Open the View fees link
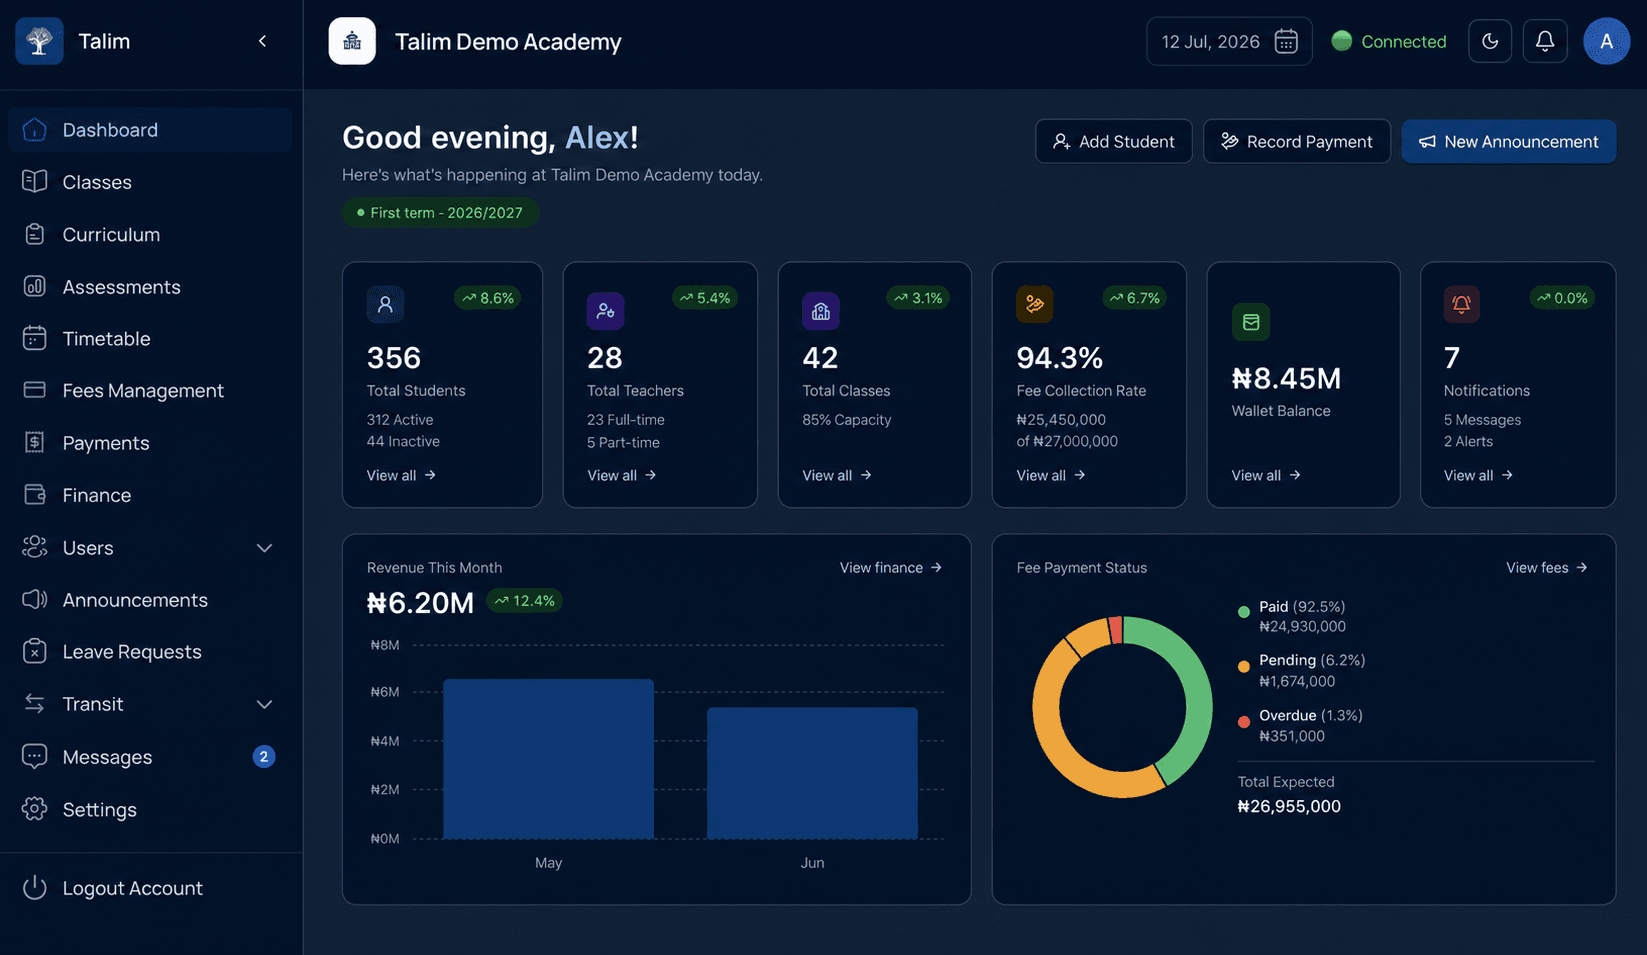 [1547, 568]
